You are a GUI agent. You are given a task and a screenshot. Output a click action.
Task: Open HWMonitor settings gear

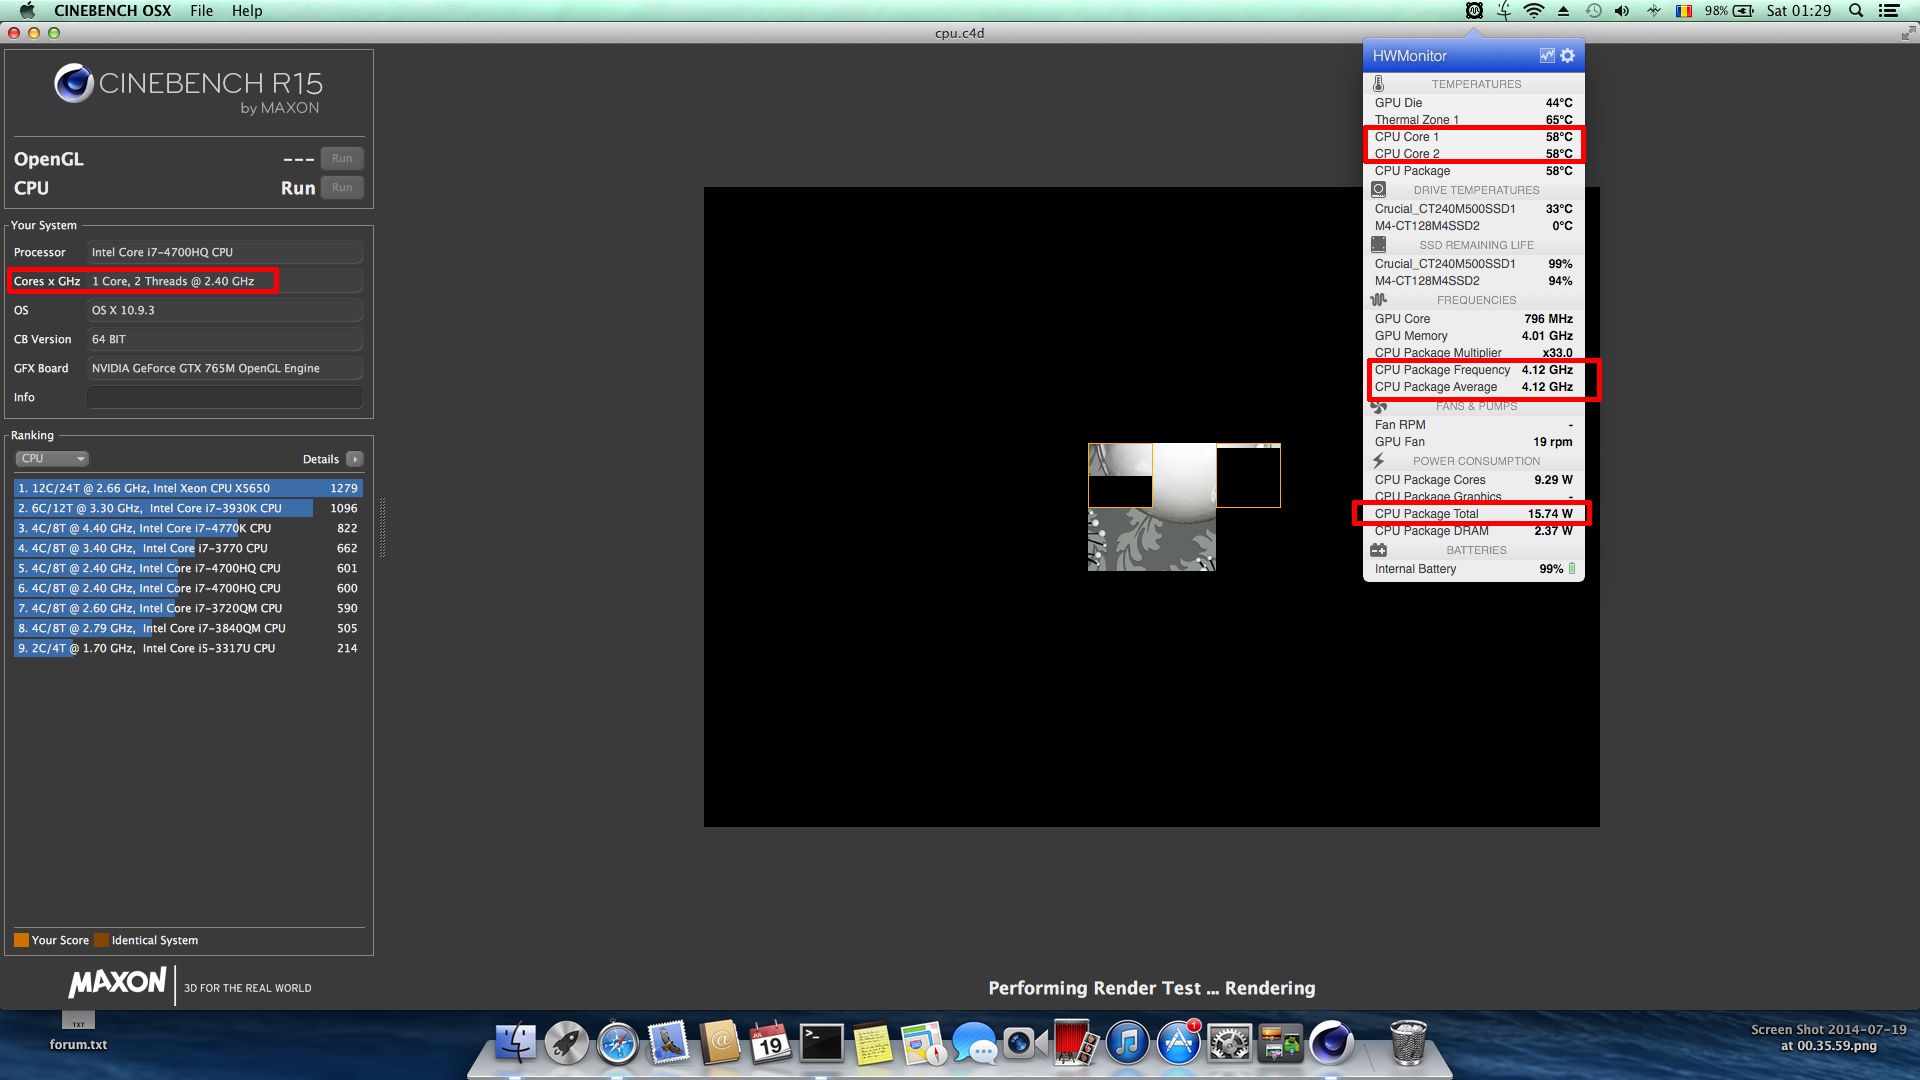click(1567, 56)
